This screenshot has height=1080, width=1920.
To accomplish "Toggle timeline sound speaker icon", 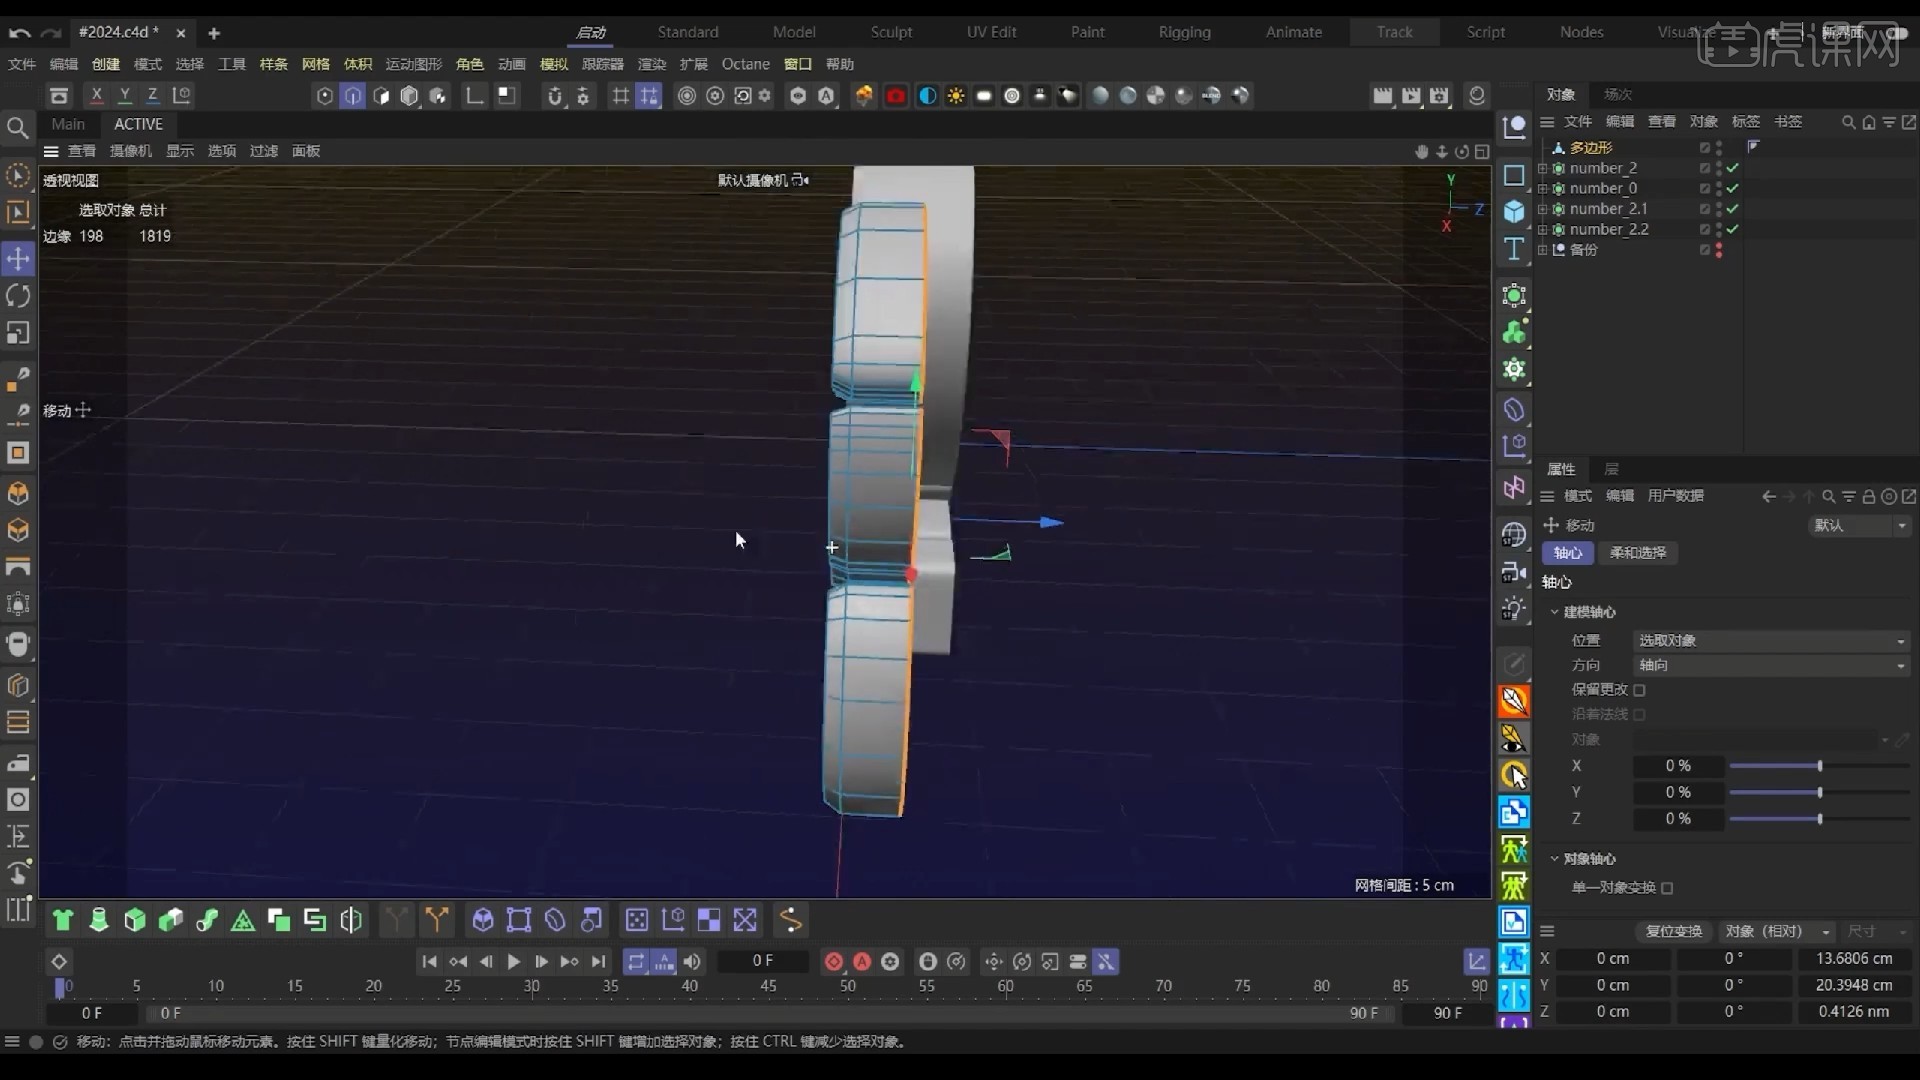I will tap(692, 961).
